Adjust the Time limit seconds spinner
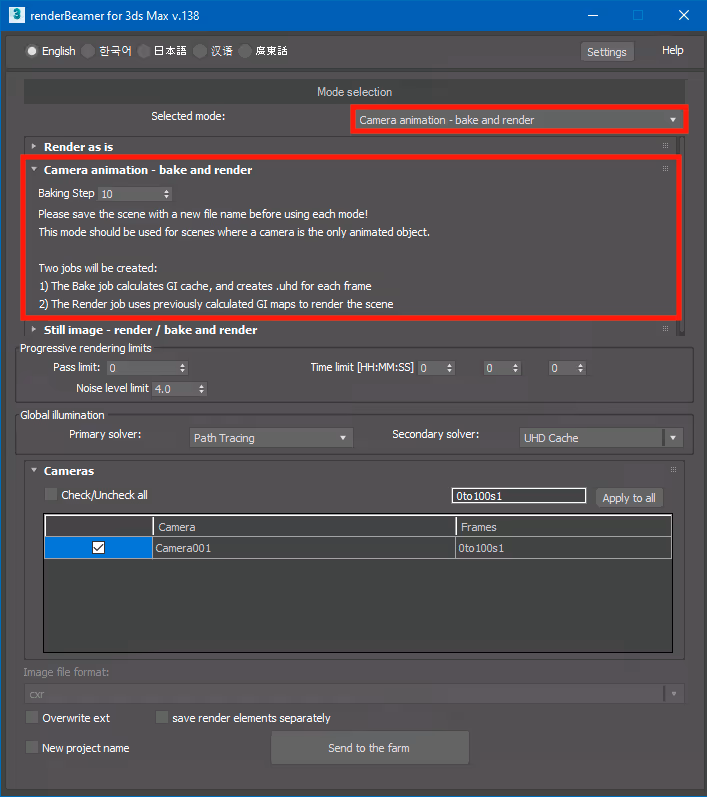This screenshot has height=797, width=707. pyautogui.click(x=580, y=368)
